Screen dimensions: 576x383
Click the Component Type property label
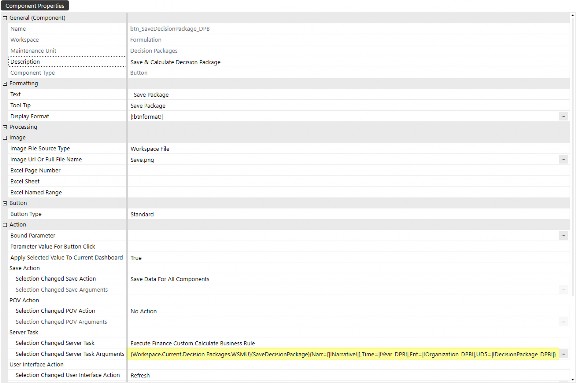pos(32,73)
